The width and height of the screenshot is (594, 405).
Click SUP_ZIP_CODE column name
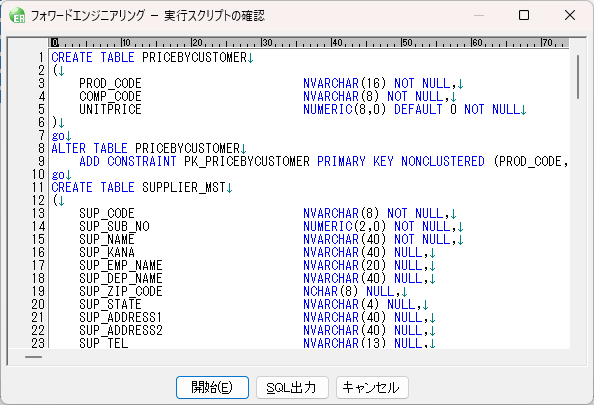121,291
